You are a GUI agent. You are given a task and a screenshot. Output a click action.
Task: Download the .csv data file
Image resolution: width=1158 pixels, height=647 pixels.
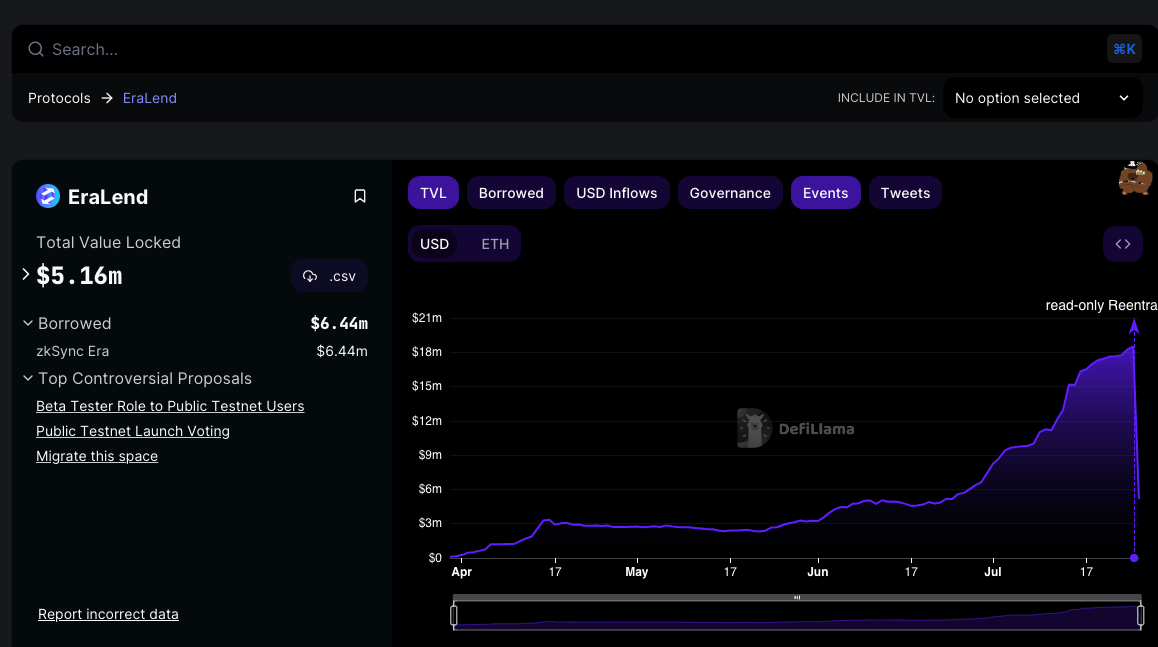329,276
